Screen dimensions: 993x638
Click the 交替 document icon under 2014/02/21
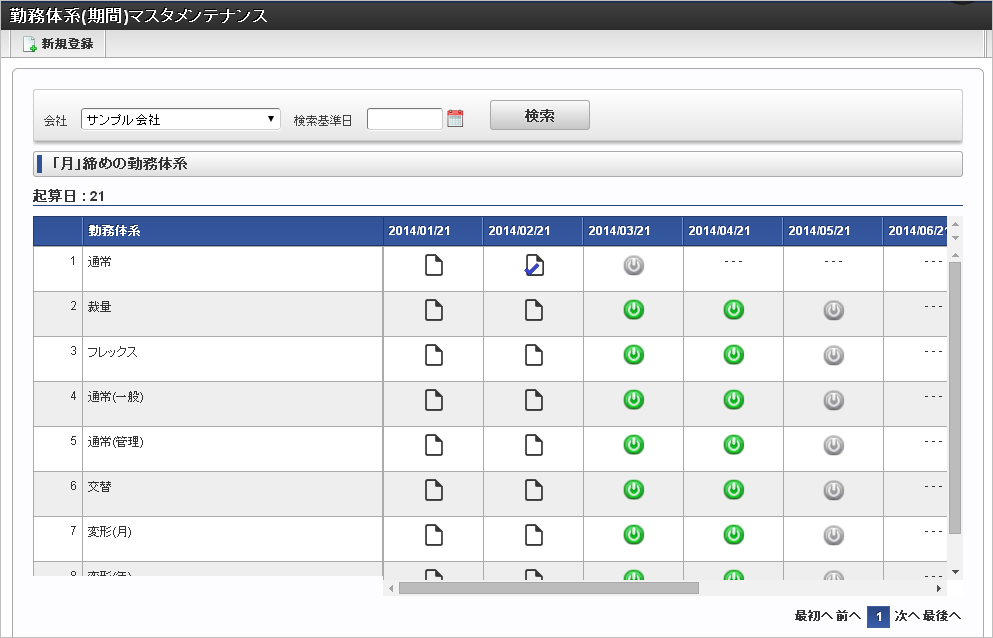tap(534, 490)
